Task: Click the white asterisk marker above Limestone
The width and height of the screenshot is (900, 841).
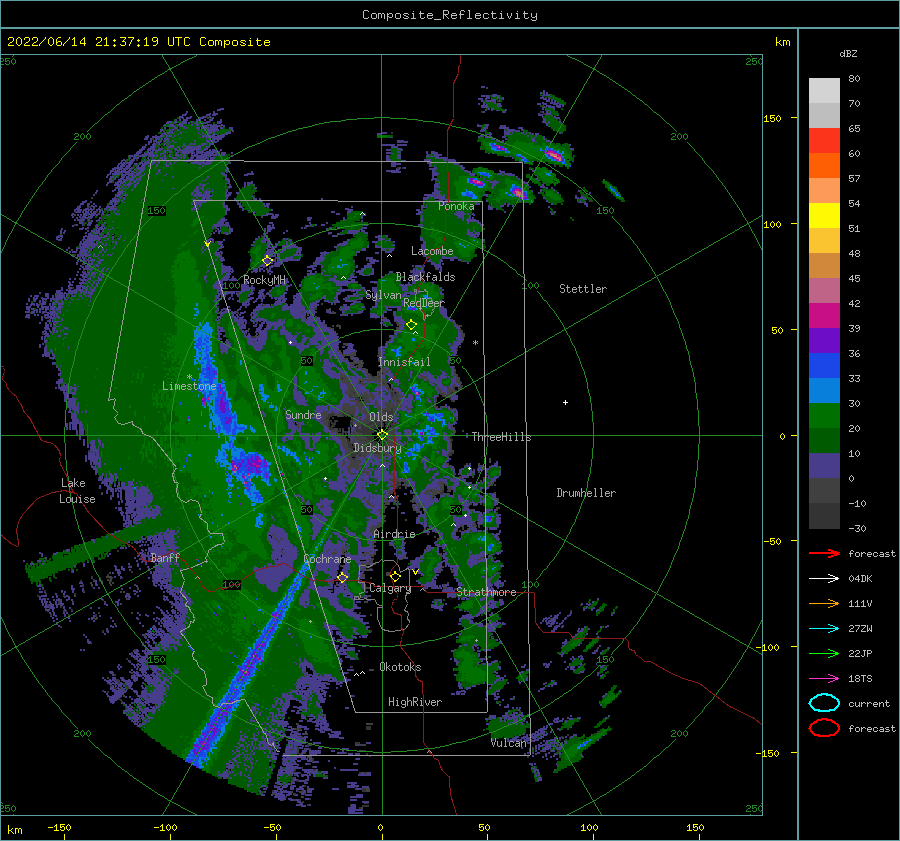Action: [x=189, y=377]
